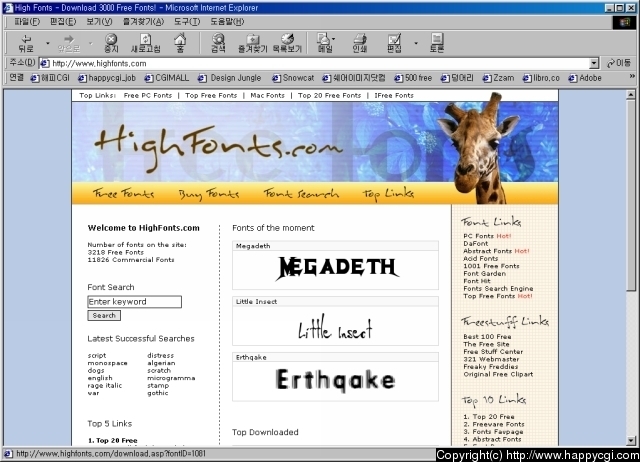Expand the links bar overflow chevron
The image size is (640, 462).
(x=632, y=76)
